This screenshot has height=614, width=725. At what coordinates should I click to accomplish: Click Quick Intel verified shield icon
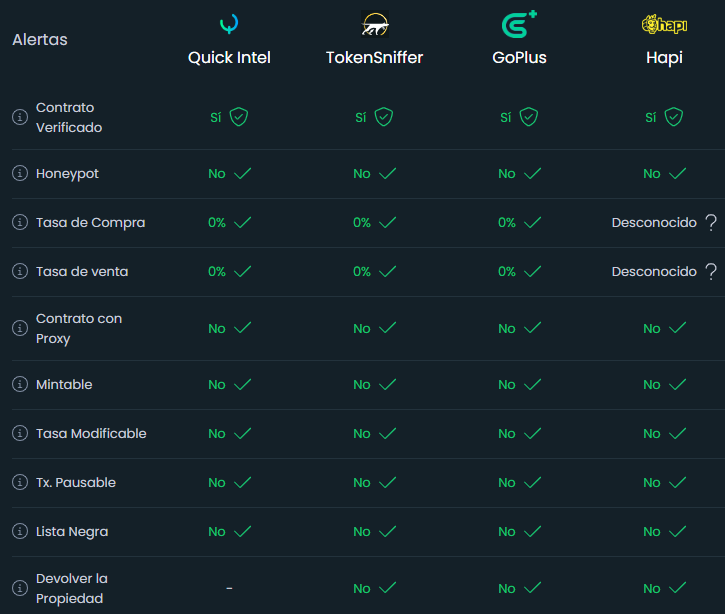tap(239, 117)
